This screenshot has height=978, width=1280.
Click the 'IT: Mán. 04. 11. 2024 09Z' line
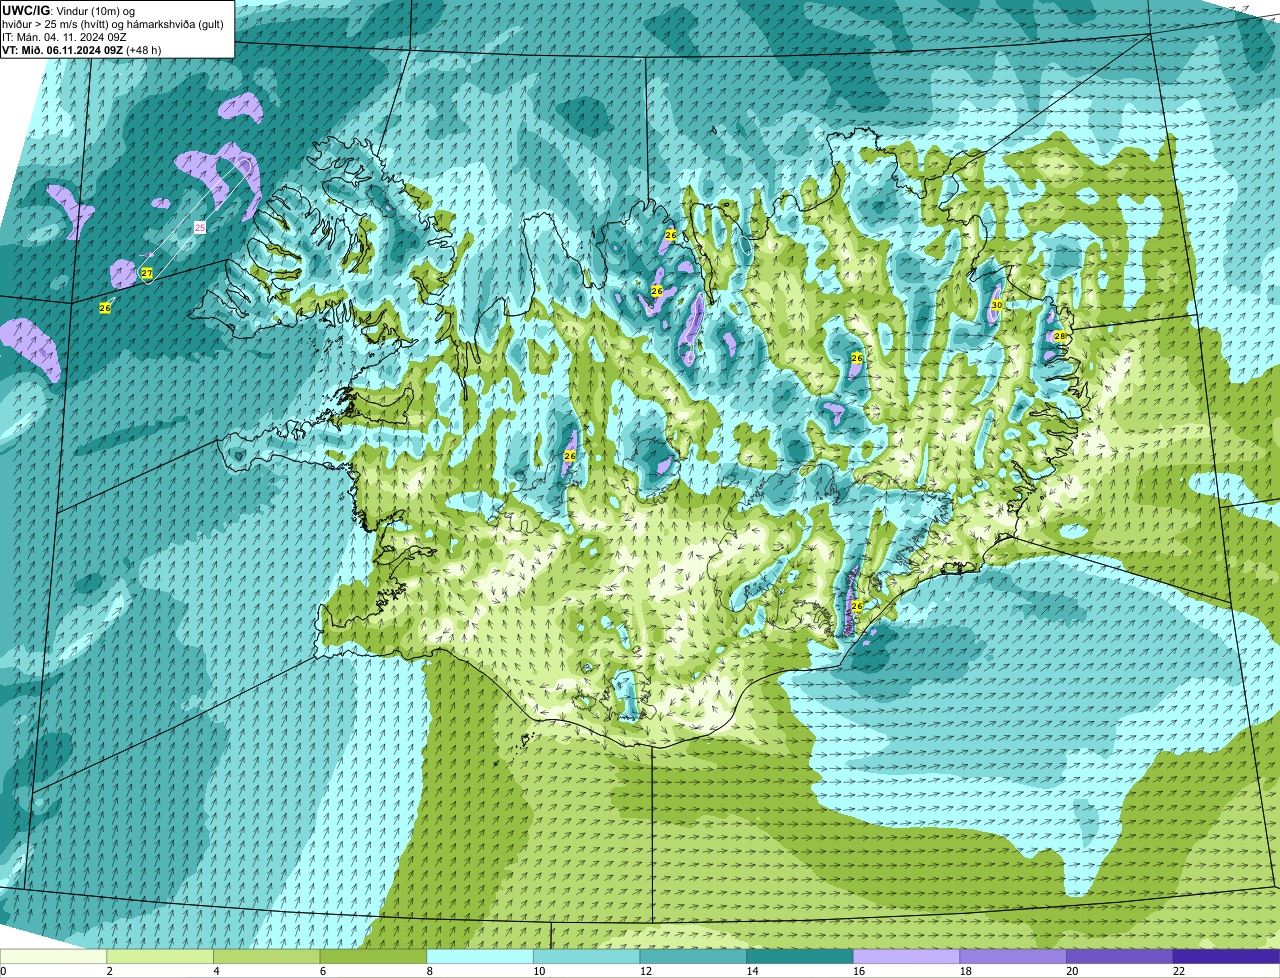[x=64, y=37]
